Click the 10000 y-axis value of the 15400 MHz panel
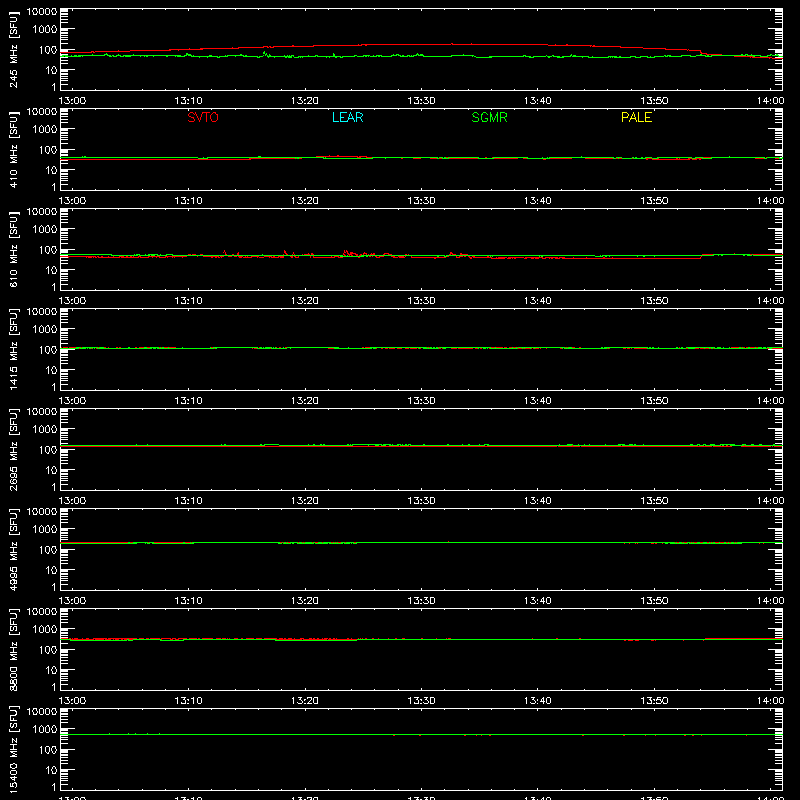The height and width of the screenshot is (800, 800). click(42, 711)
